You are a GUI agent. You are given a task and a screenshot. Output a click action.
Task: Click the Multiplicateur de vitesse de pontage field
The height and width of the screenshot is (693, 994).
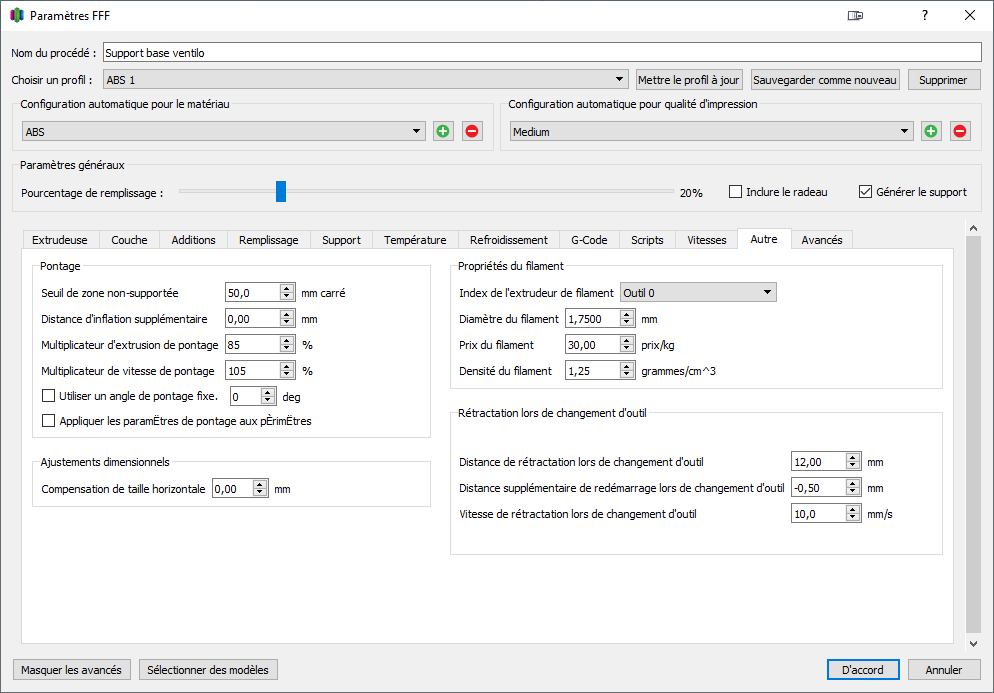(x=253, y=370)
